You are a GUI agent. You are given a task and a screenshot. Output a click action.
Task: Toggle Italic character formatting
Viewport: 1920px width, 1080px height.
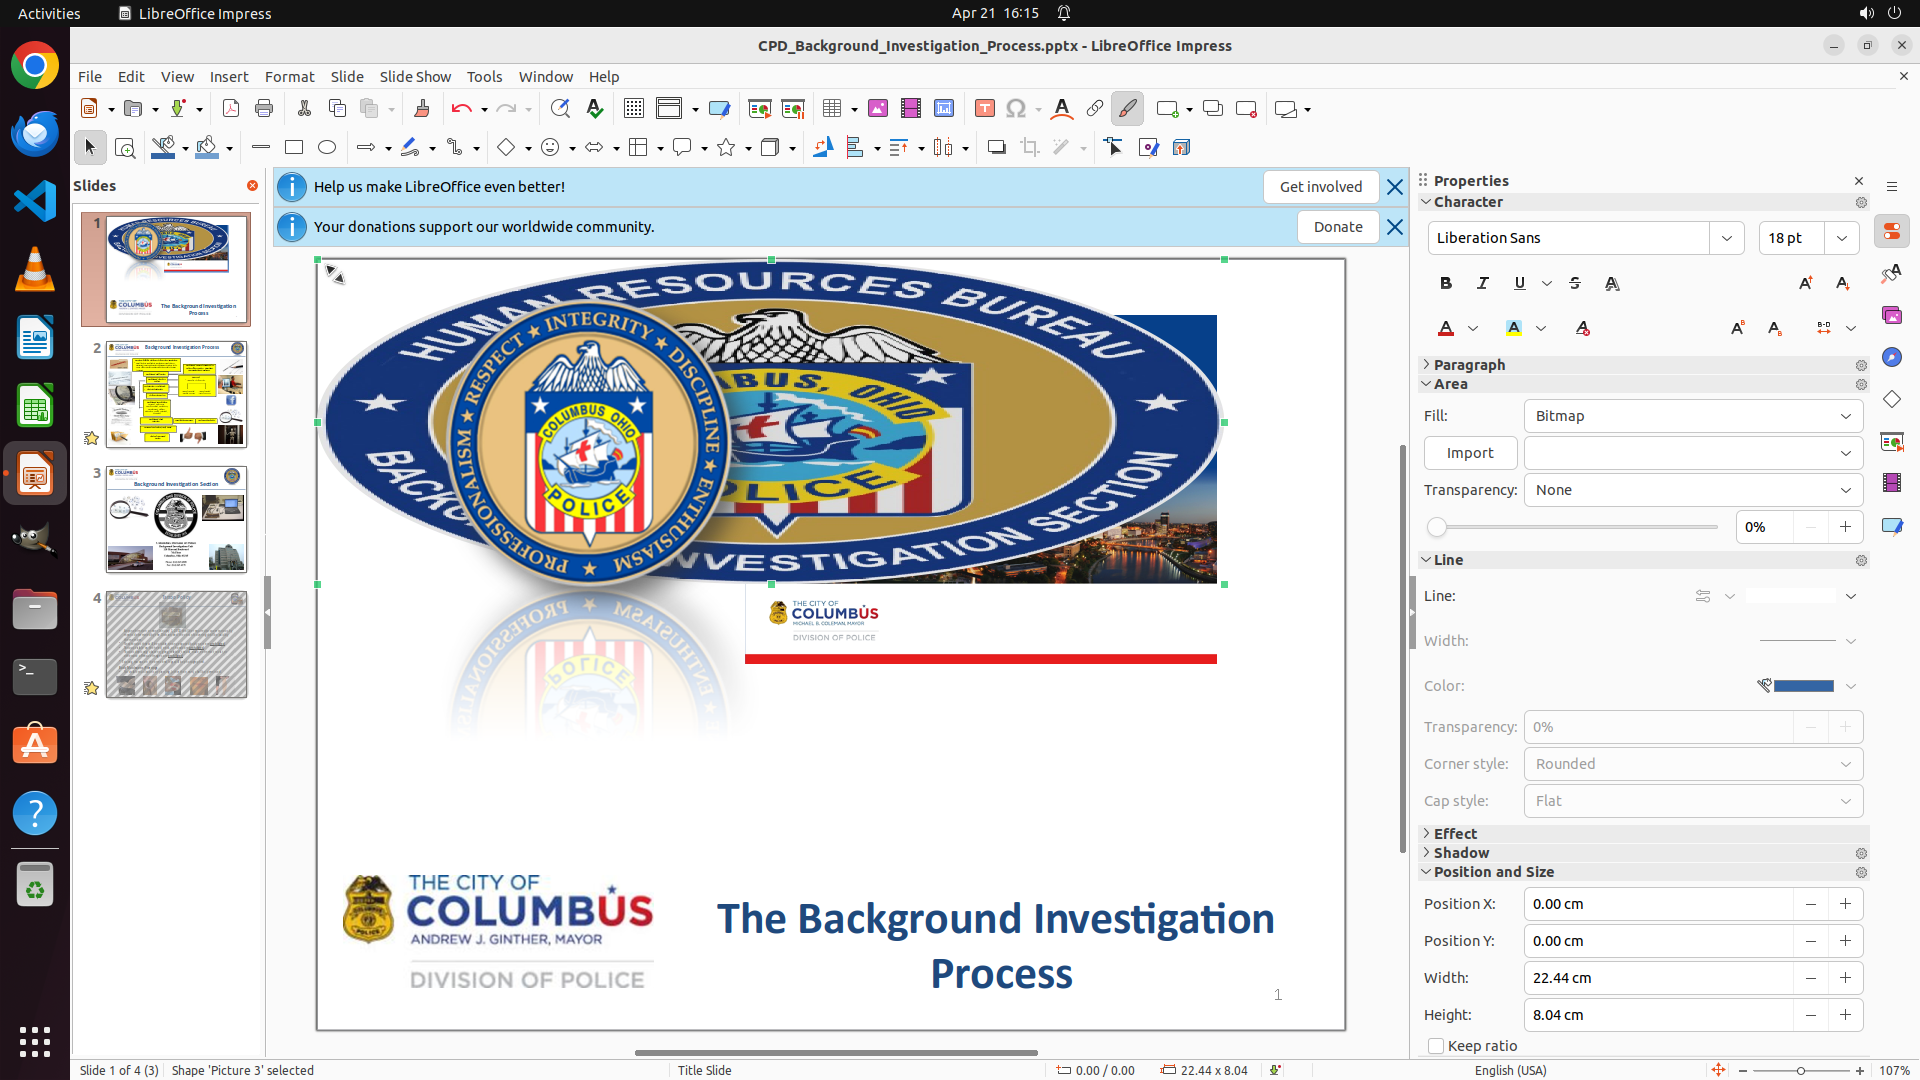tap(1482, 283)
